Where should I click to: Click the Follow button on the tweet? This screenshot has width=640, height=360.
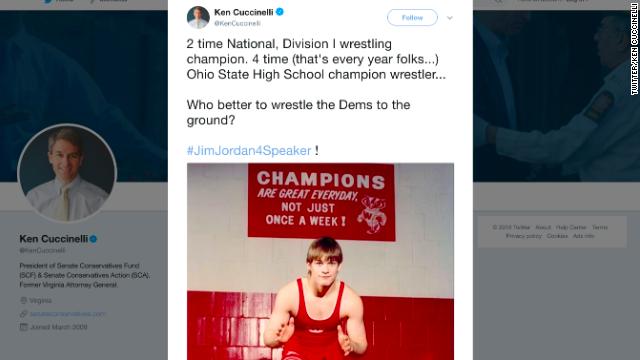(412, 18)
